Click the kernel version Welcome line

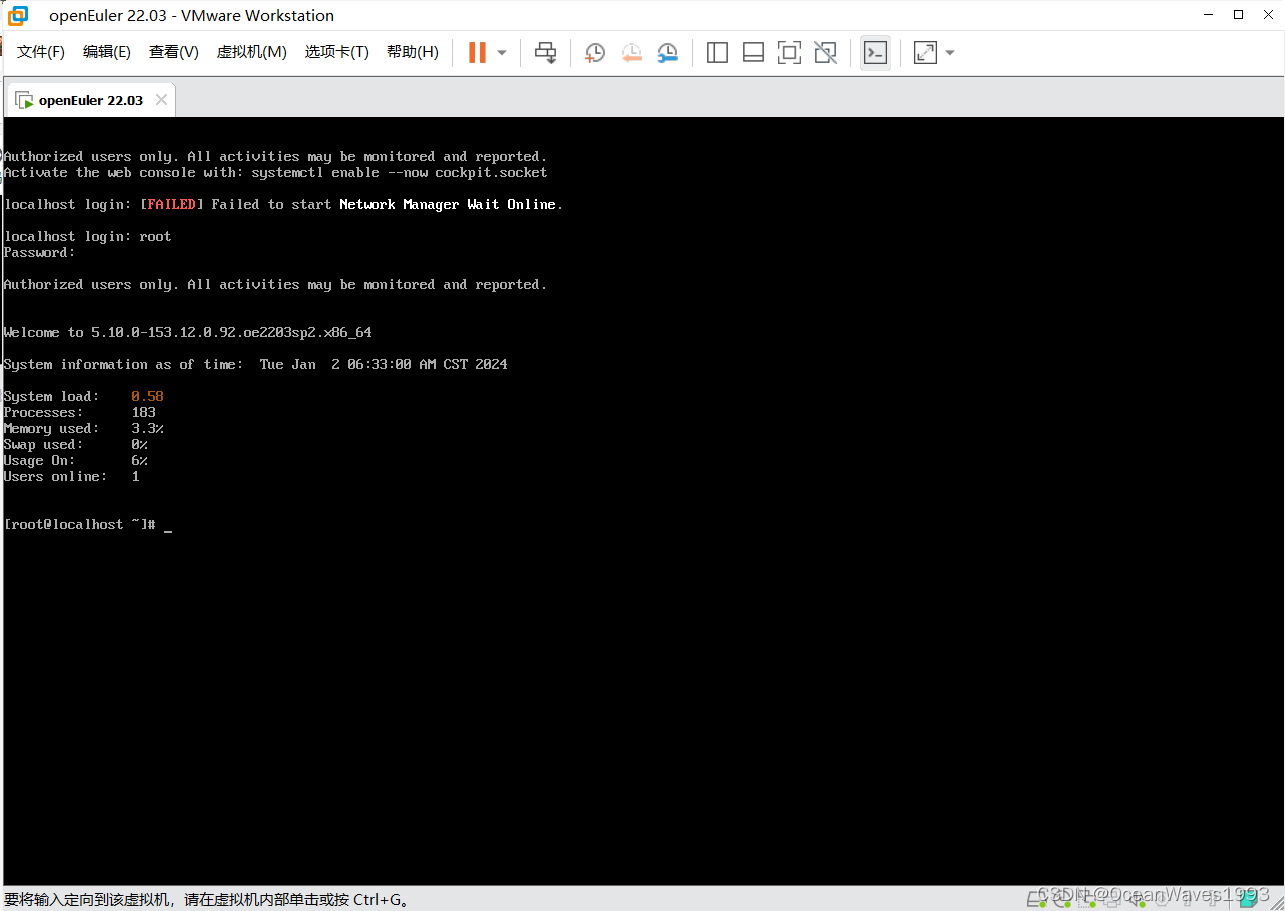(x=188, y=332)
